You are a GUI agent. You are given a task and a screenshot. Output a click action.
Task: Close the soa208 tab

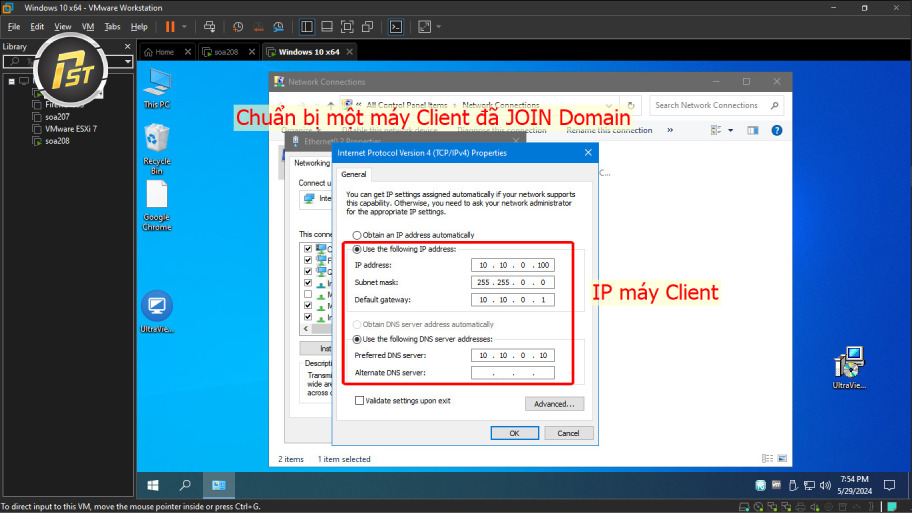[252, 52]
